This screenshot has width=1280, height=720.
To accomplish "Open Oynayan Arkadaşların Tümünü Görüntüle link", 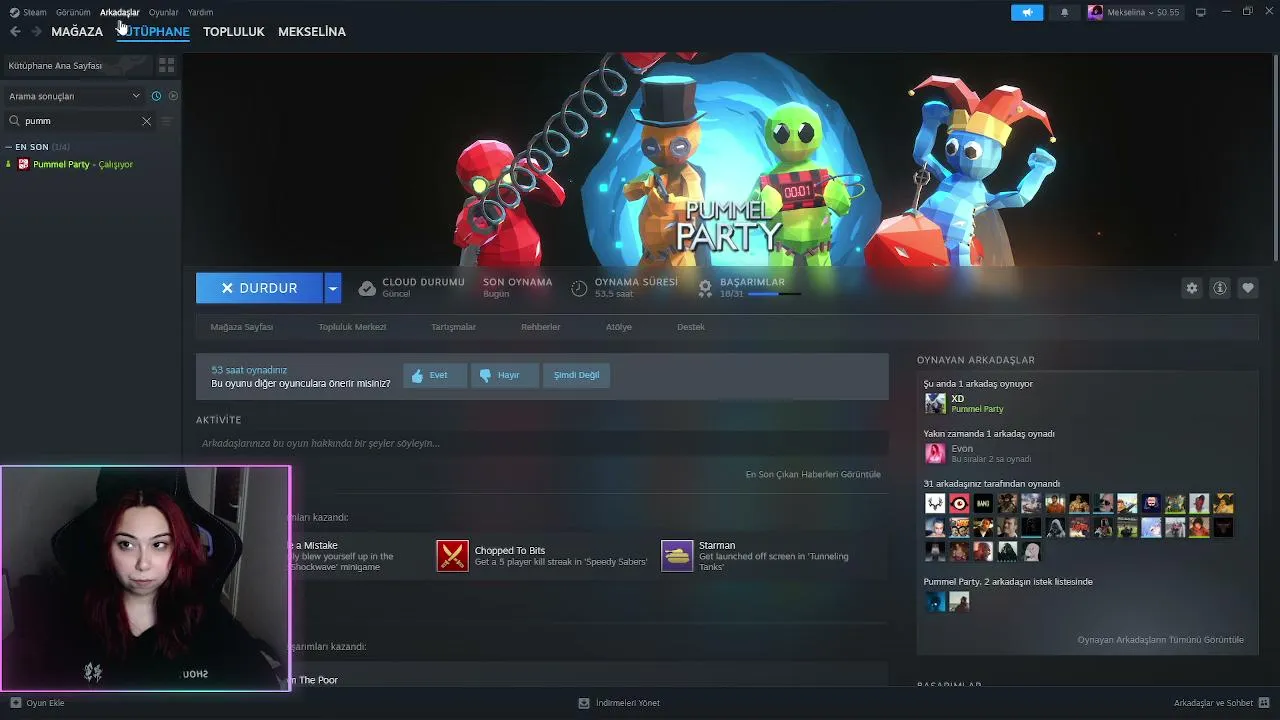I will click(1160, 640).
